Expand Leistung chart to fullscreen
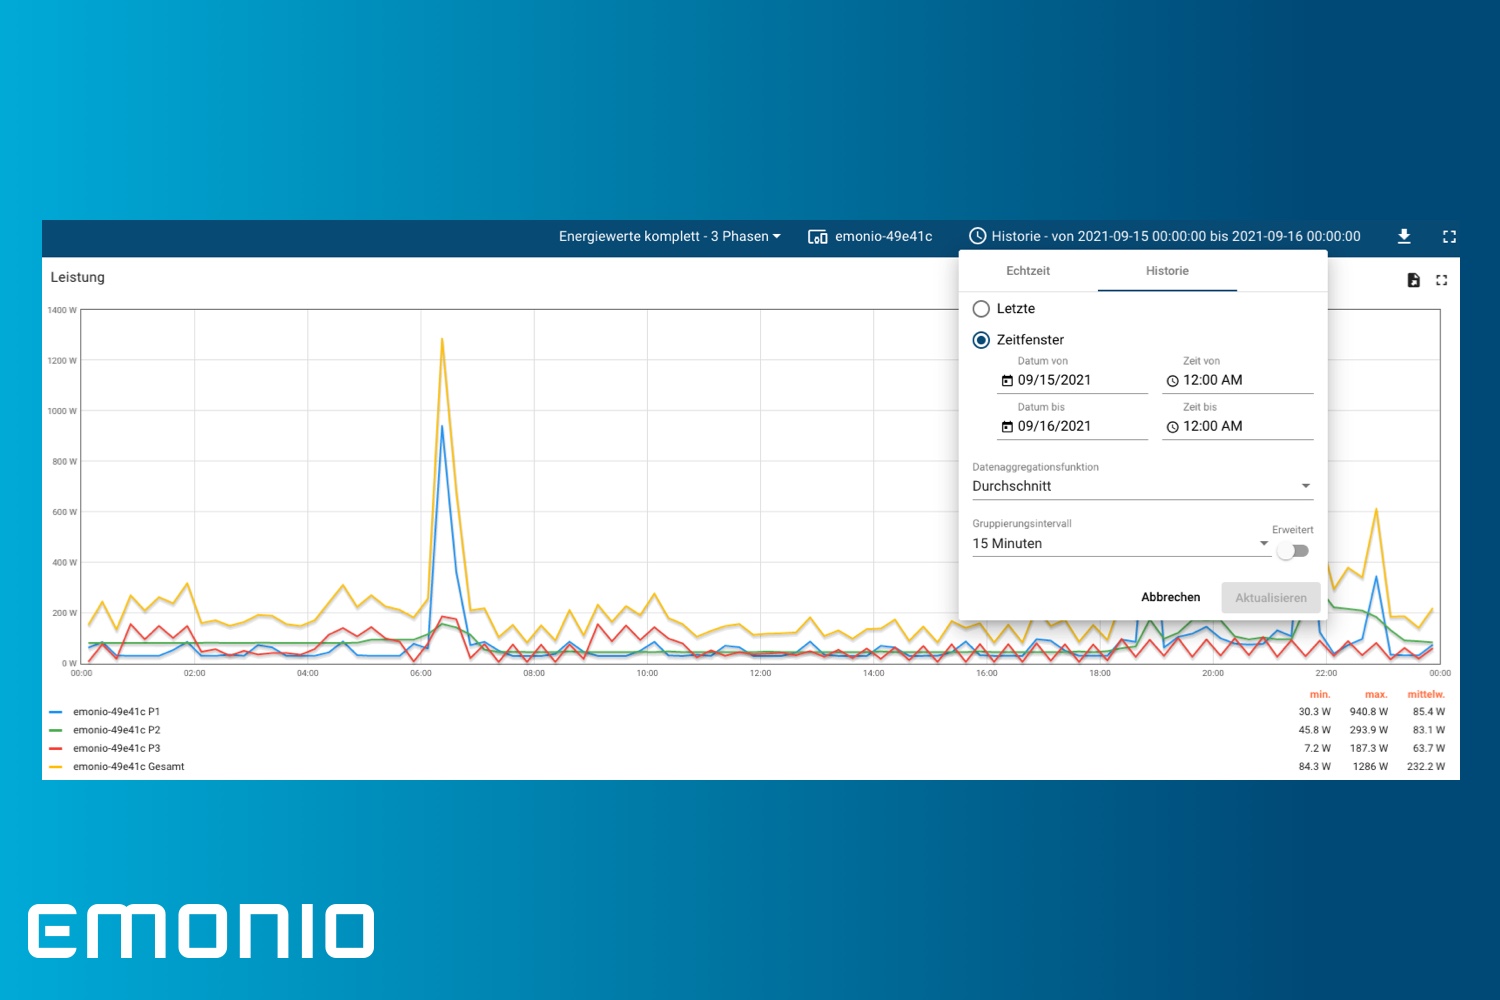This screenshot has height=1000, width=1500. [x=1441, y=280]
